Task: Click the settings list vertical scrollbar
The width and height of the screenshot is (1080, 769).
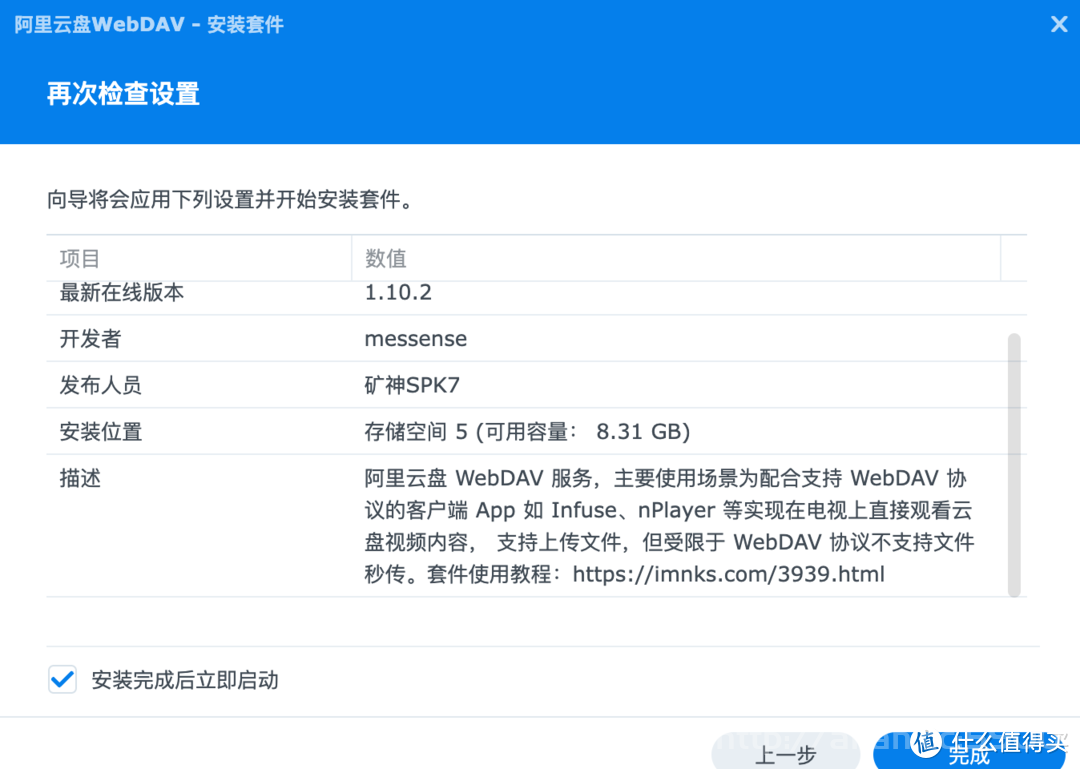Action: [x=1013, y=465]
